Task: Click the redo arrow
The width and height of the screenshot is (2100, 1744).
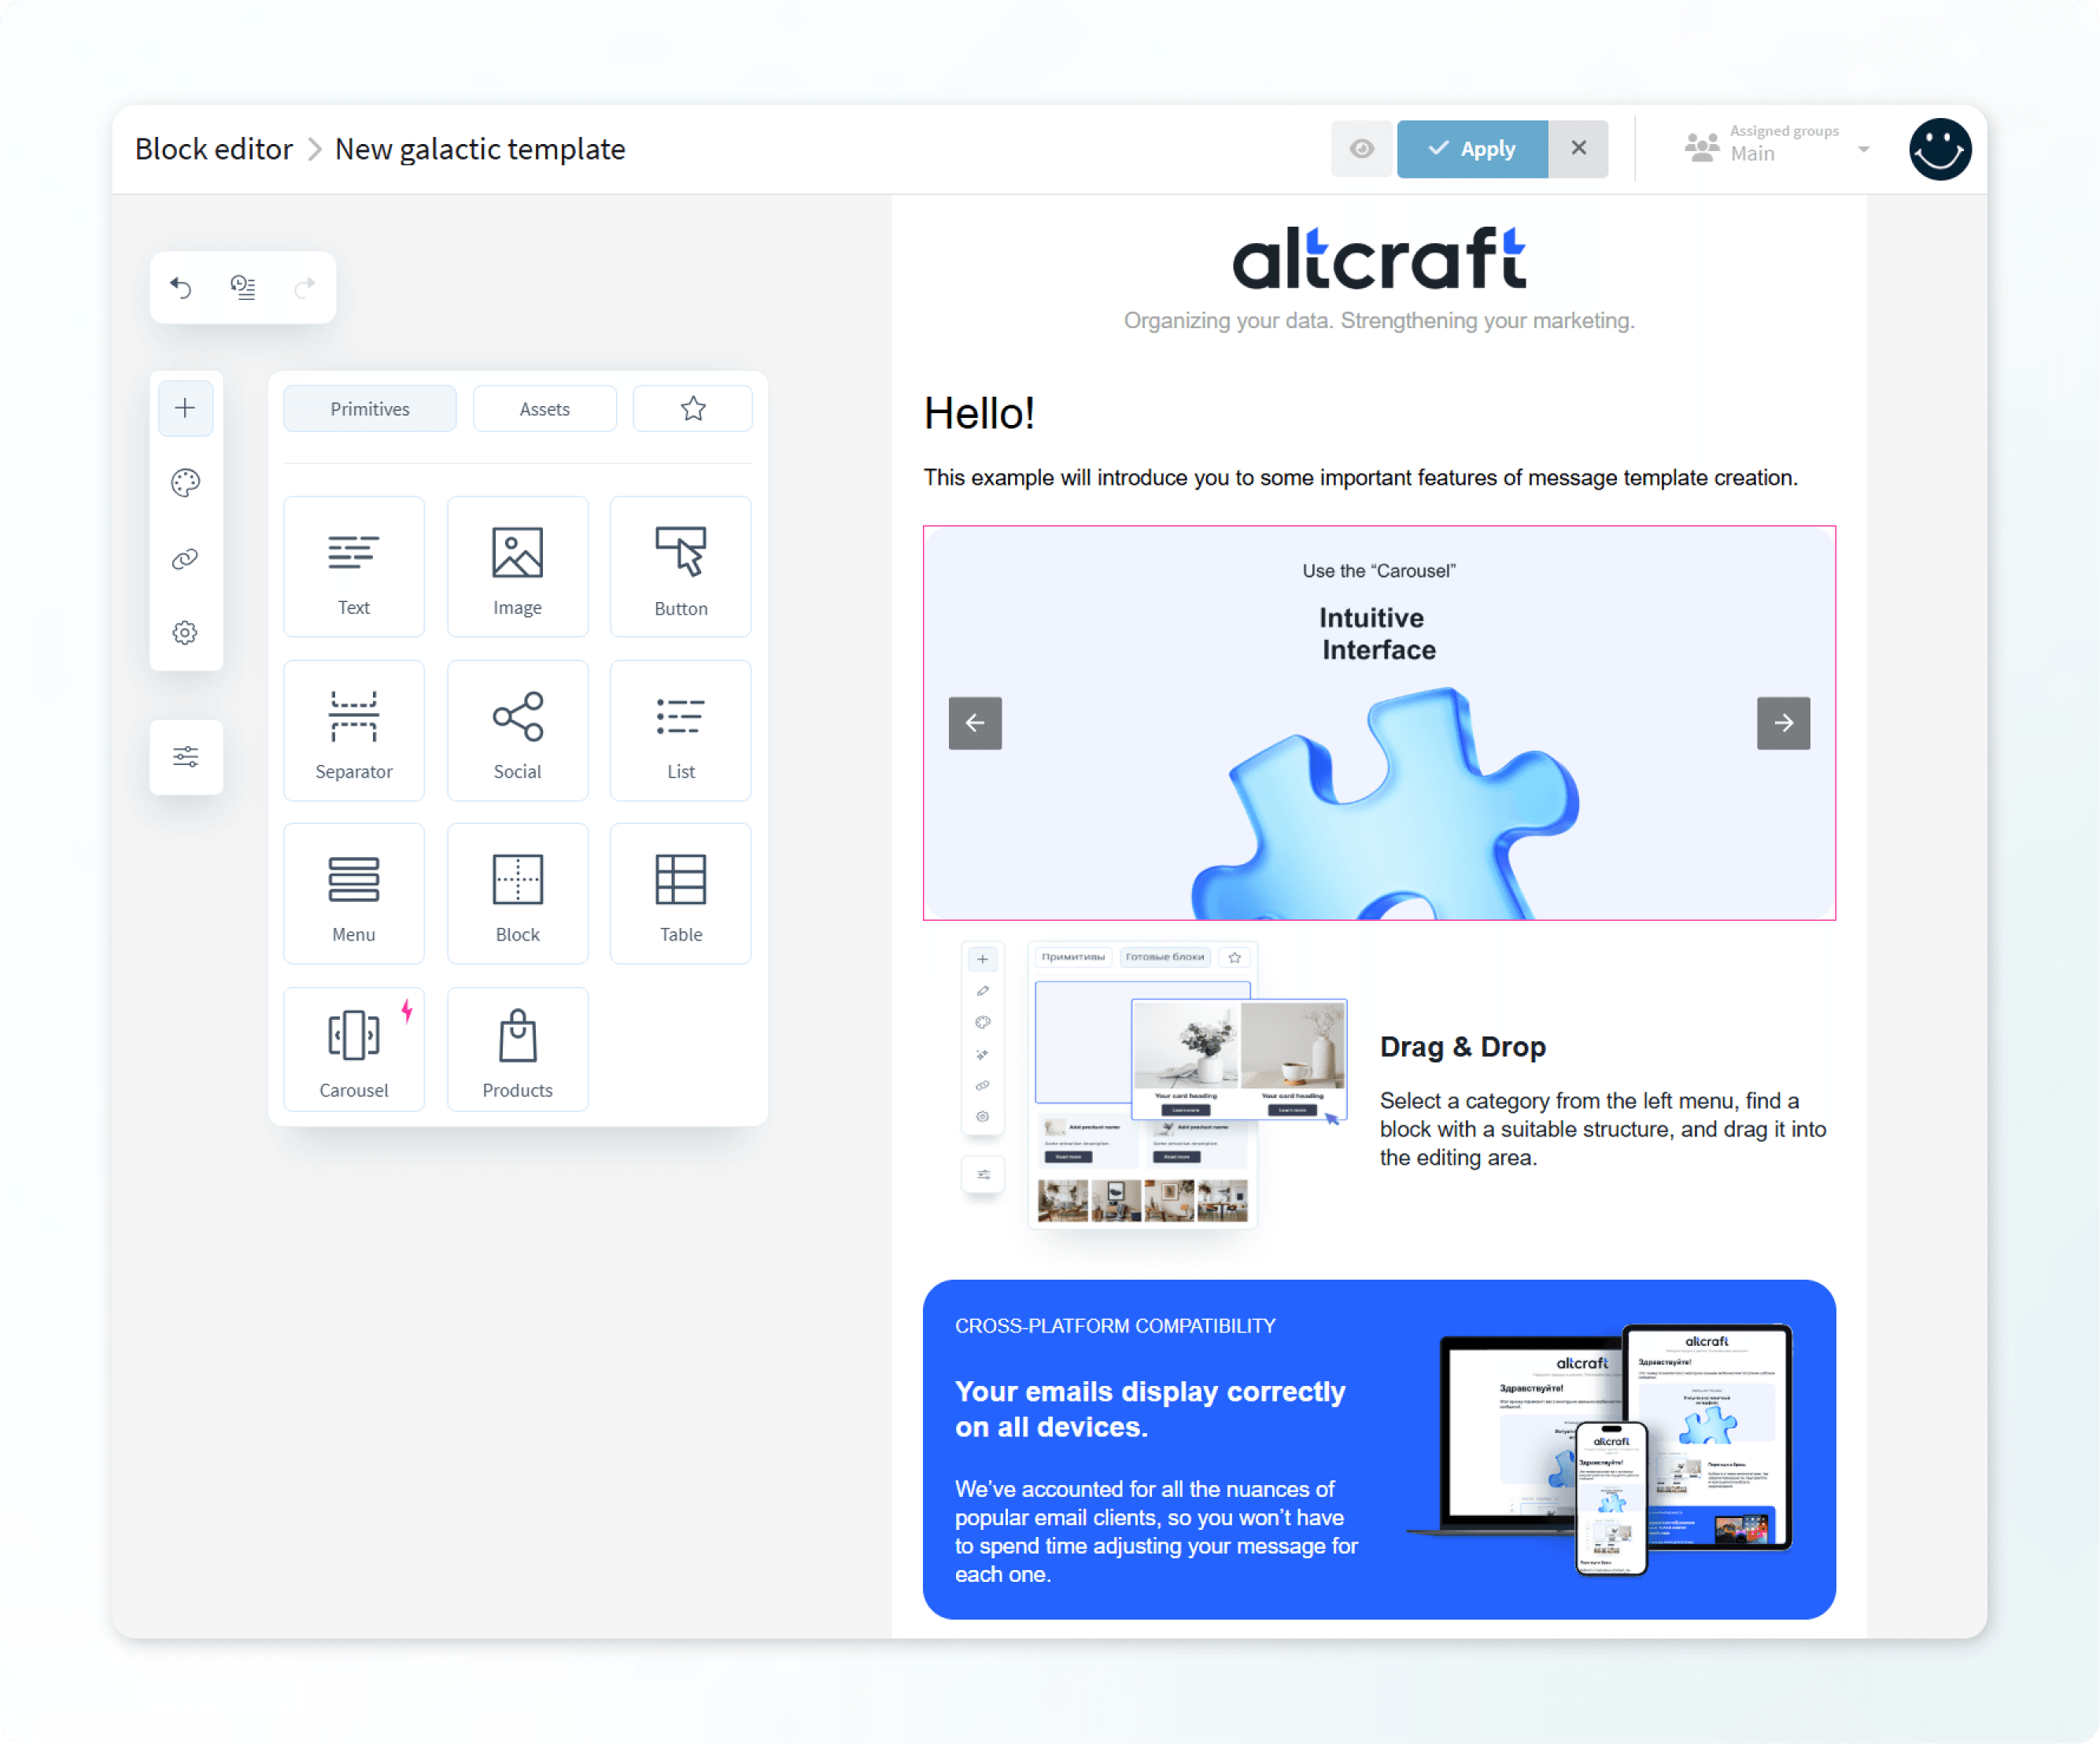Action: (305, 287)
